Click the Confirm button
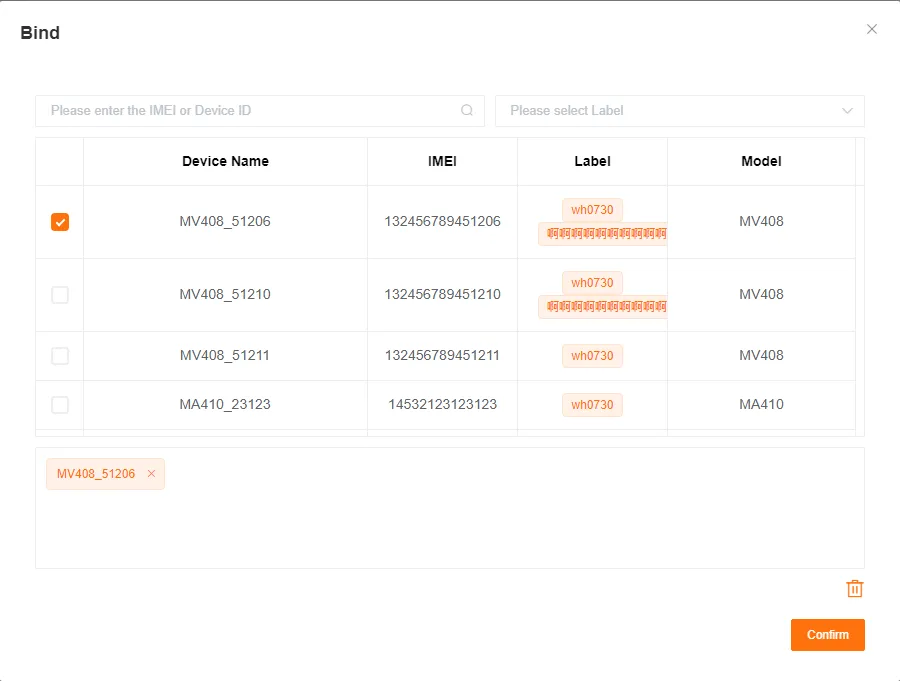Image resolution: width=900 pixels, height=681 pixels. (x=827, y=634)
